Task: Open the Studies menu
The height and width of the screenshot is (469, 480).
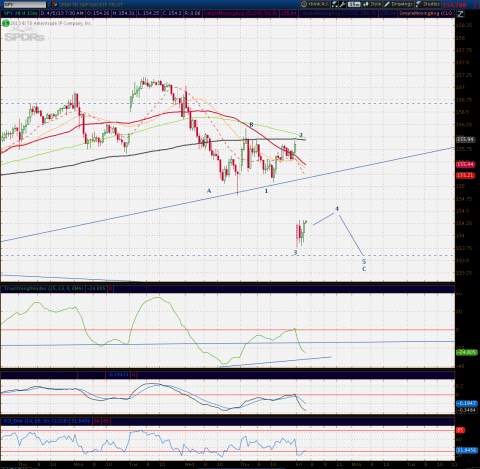Action: (x=428, y=4)
